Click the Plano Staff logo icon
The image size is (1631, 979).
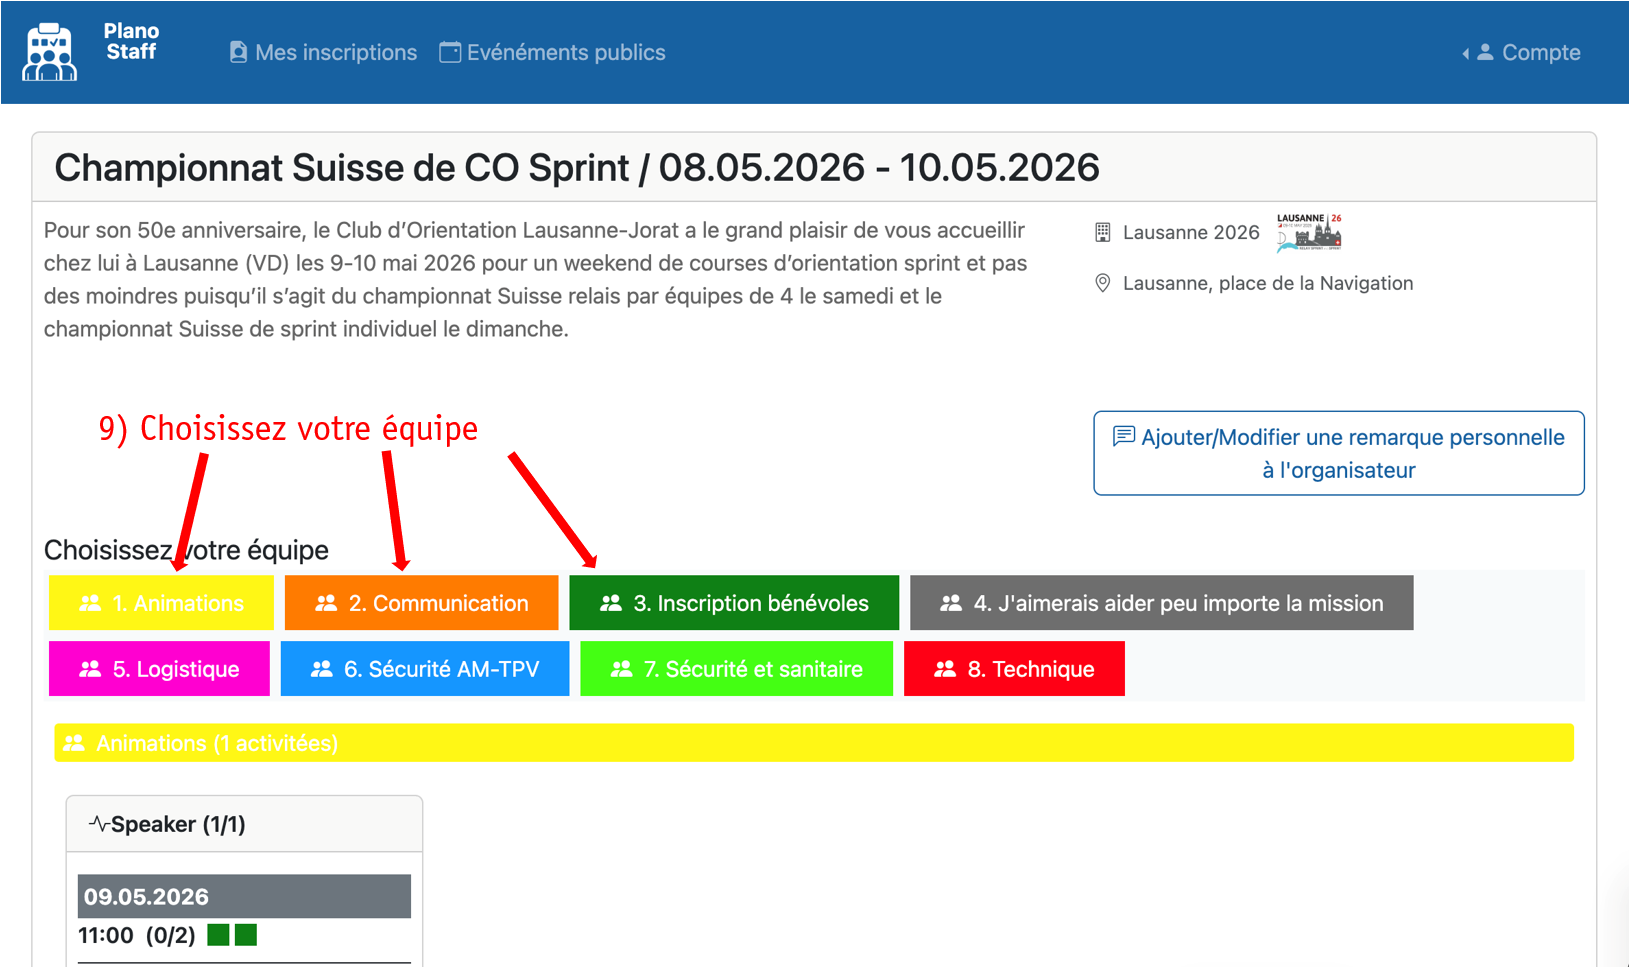tap(50, 52)
